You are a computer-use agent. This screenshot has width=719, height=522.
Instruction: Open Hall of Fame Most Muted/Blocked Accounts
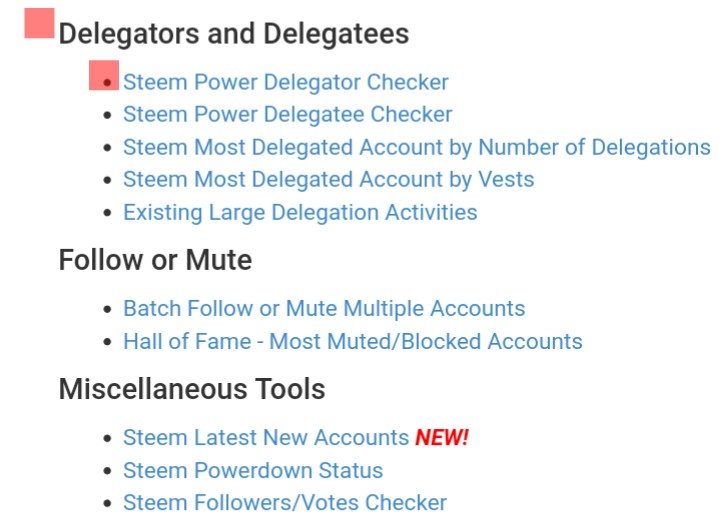[353, 342]
